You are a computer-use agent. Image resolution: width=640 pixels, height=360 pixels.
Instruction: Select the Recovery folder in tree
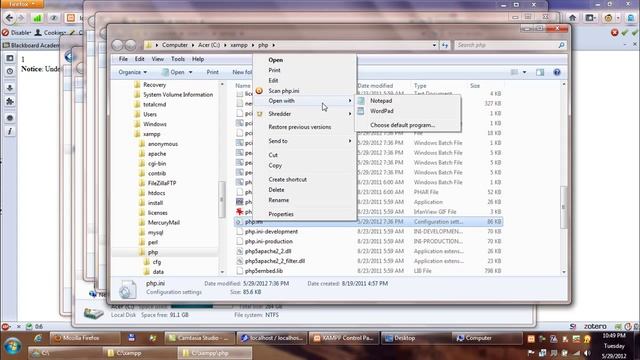pos(154,85)
